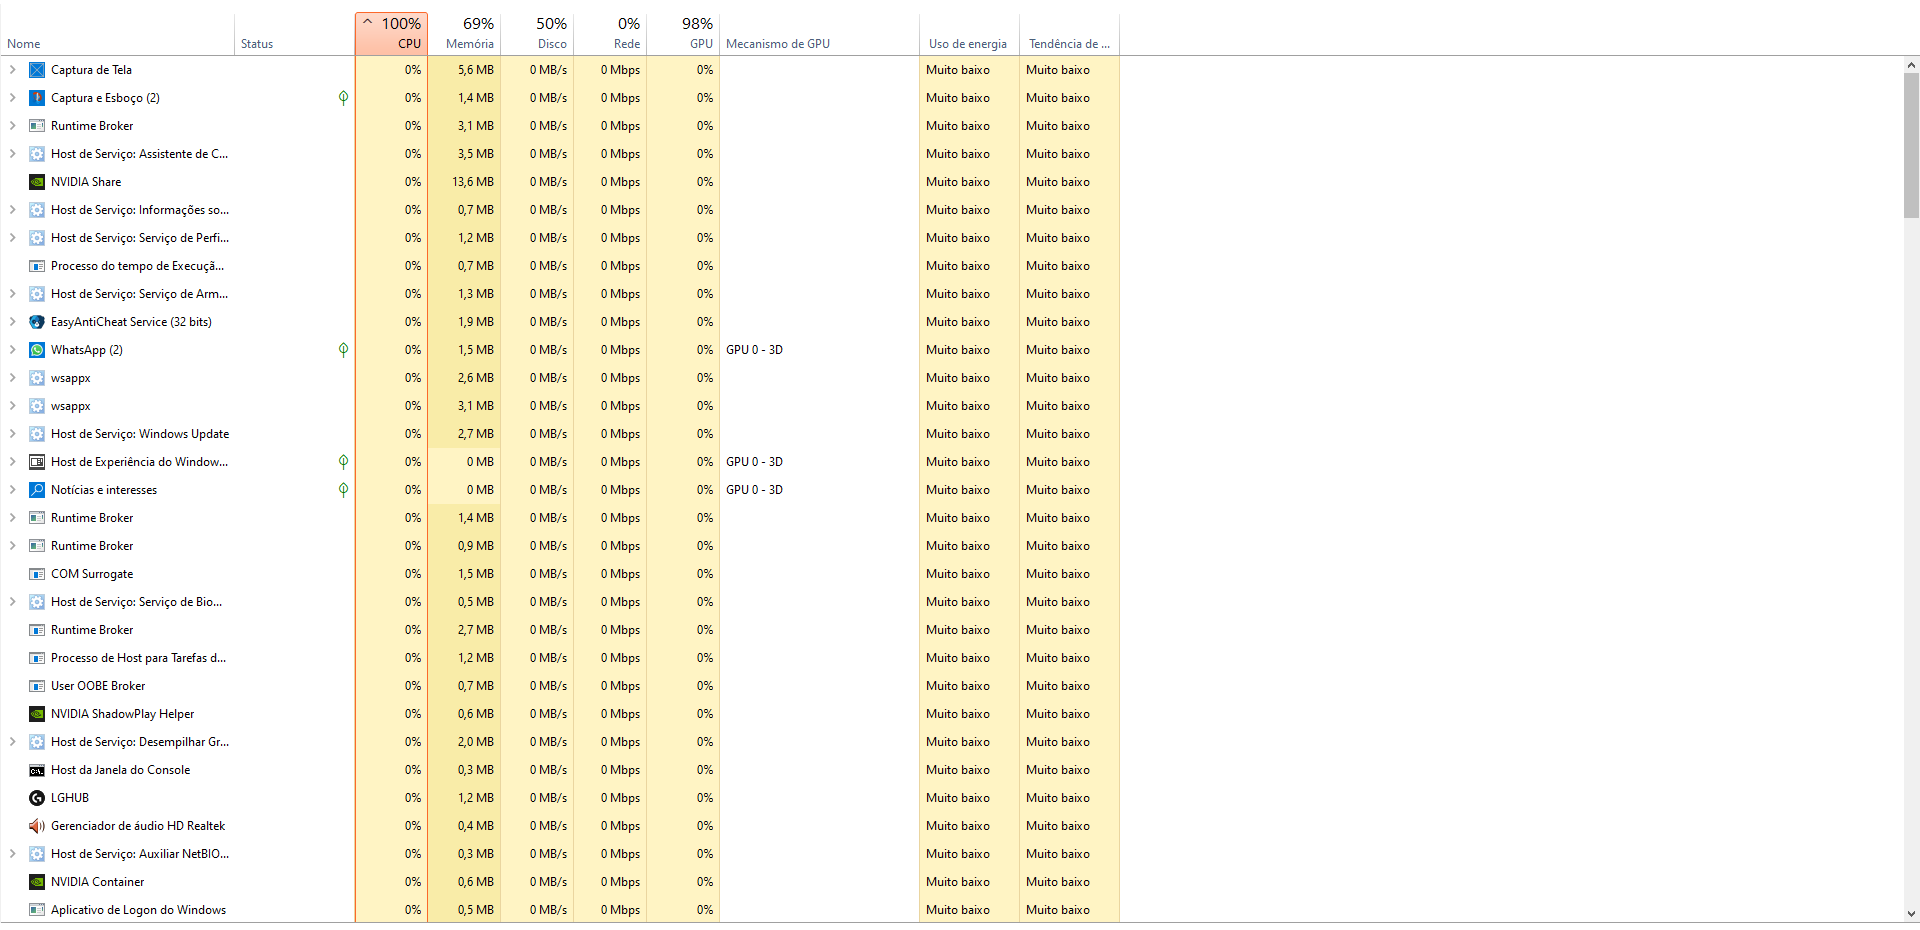Click the Auxiliar NetBIOS service host icon
Viewport: 1920px width, 930px height.
coord(37,854)
